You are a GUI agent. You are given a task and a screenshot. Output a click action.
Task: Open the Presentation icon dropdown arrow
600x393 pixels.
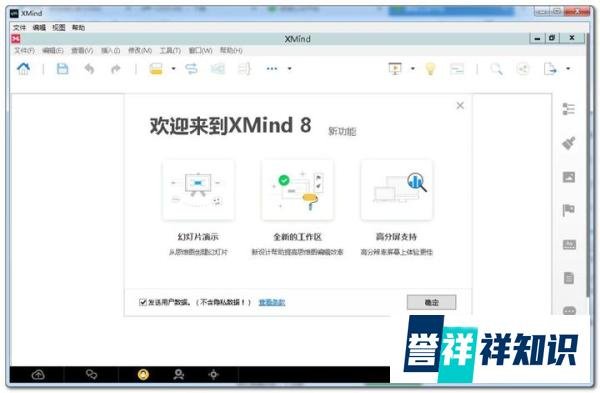412,69
